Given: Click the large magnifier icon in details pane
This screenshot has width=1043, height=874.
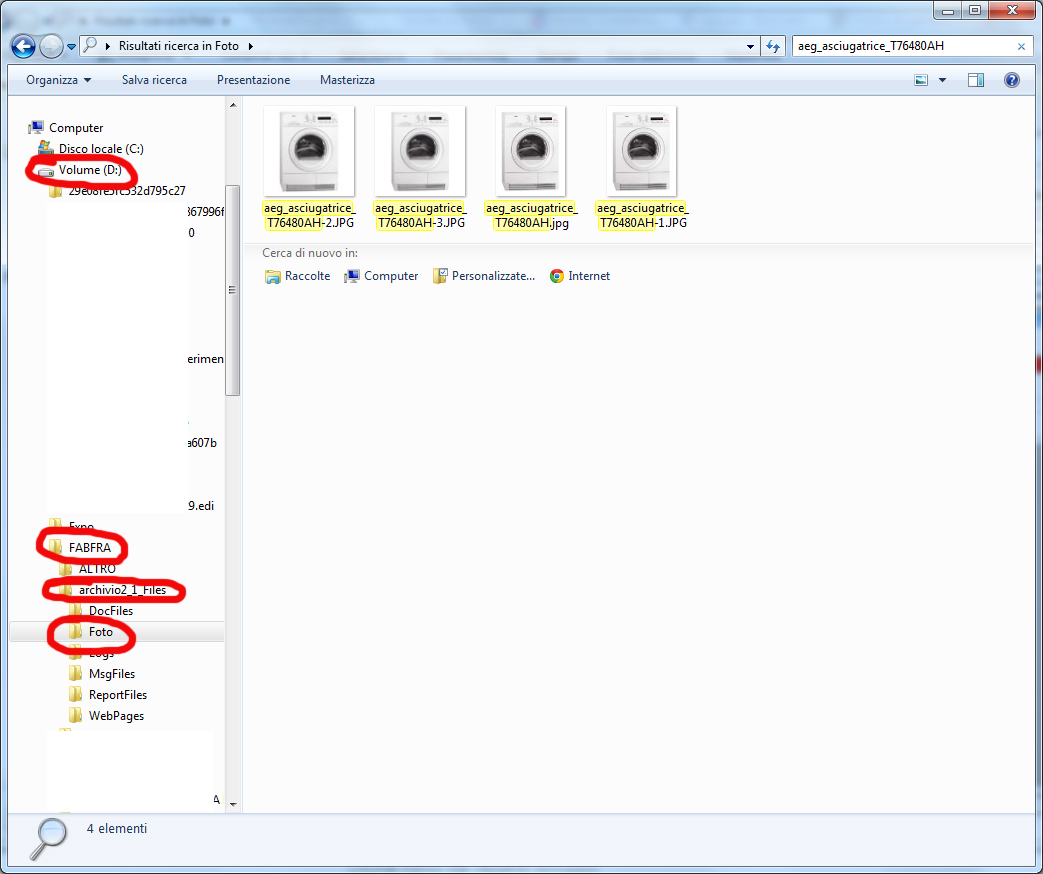Looking at the screenshot, I should 49,839.
